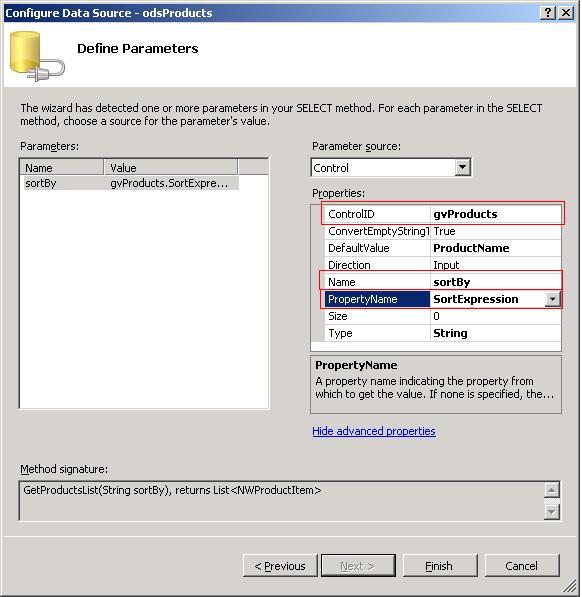Cancel the data source wizard
This screenshot has width=582, height=597.
(x=522, y=566)
